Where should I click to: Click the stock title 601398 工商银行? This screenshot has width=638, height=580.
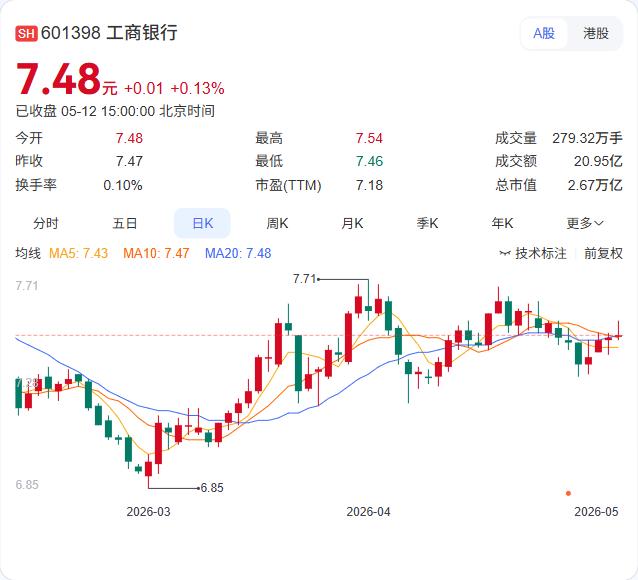click(x=109, y=33)
